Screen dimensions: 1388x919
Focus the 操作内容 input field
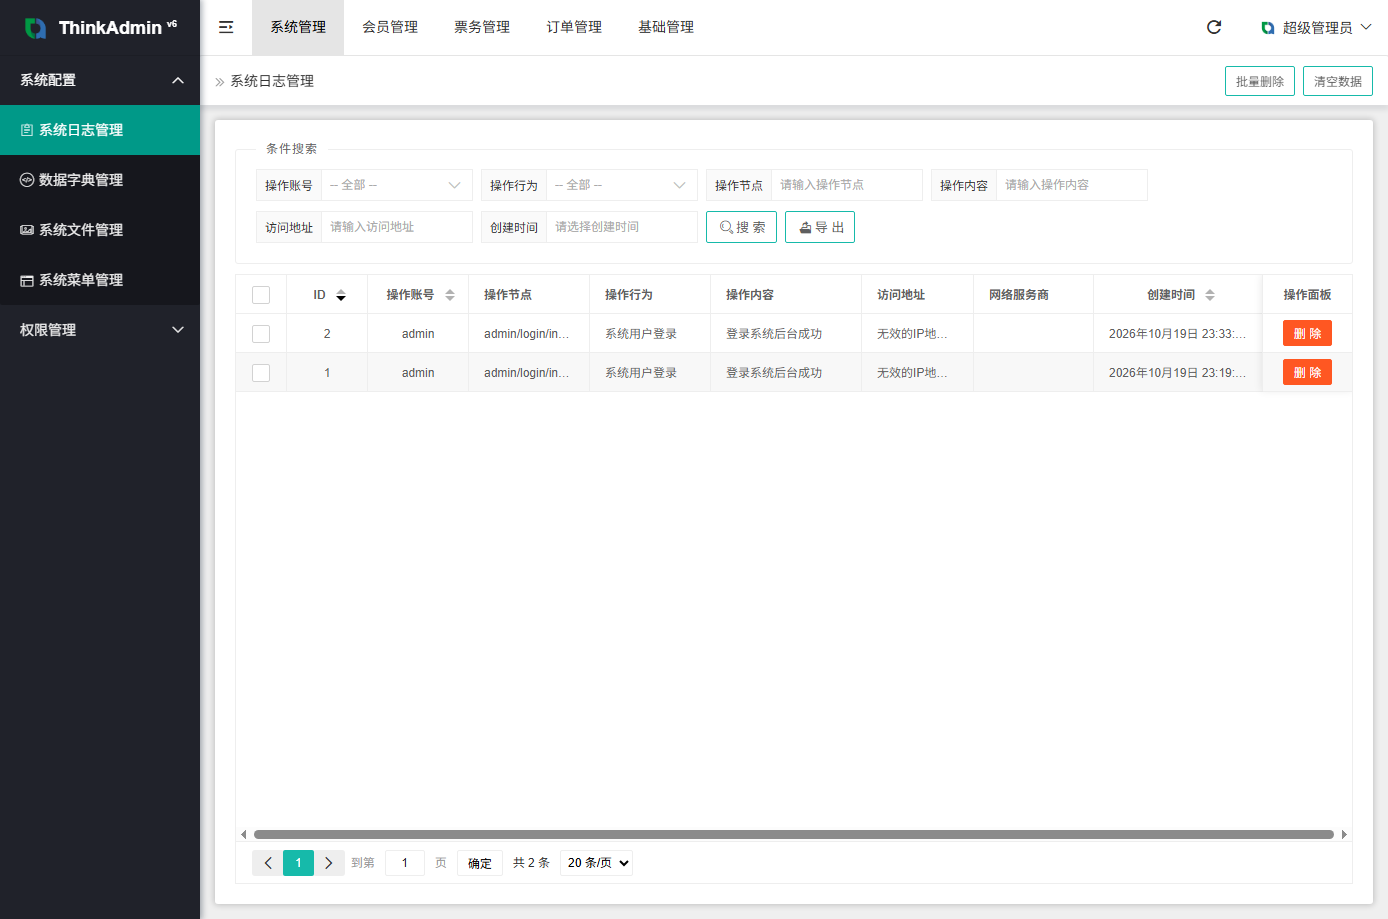point(1072,185)
